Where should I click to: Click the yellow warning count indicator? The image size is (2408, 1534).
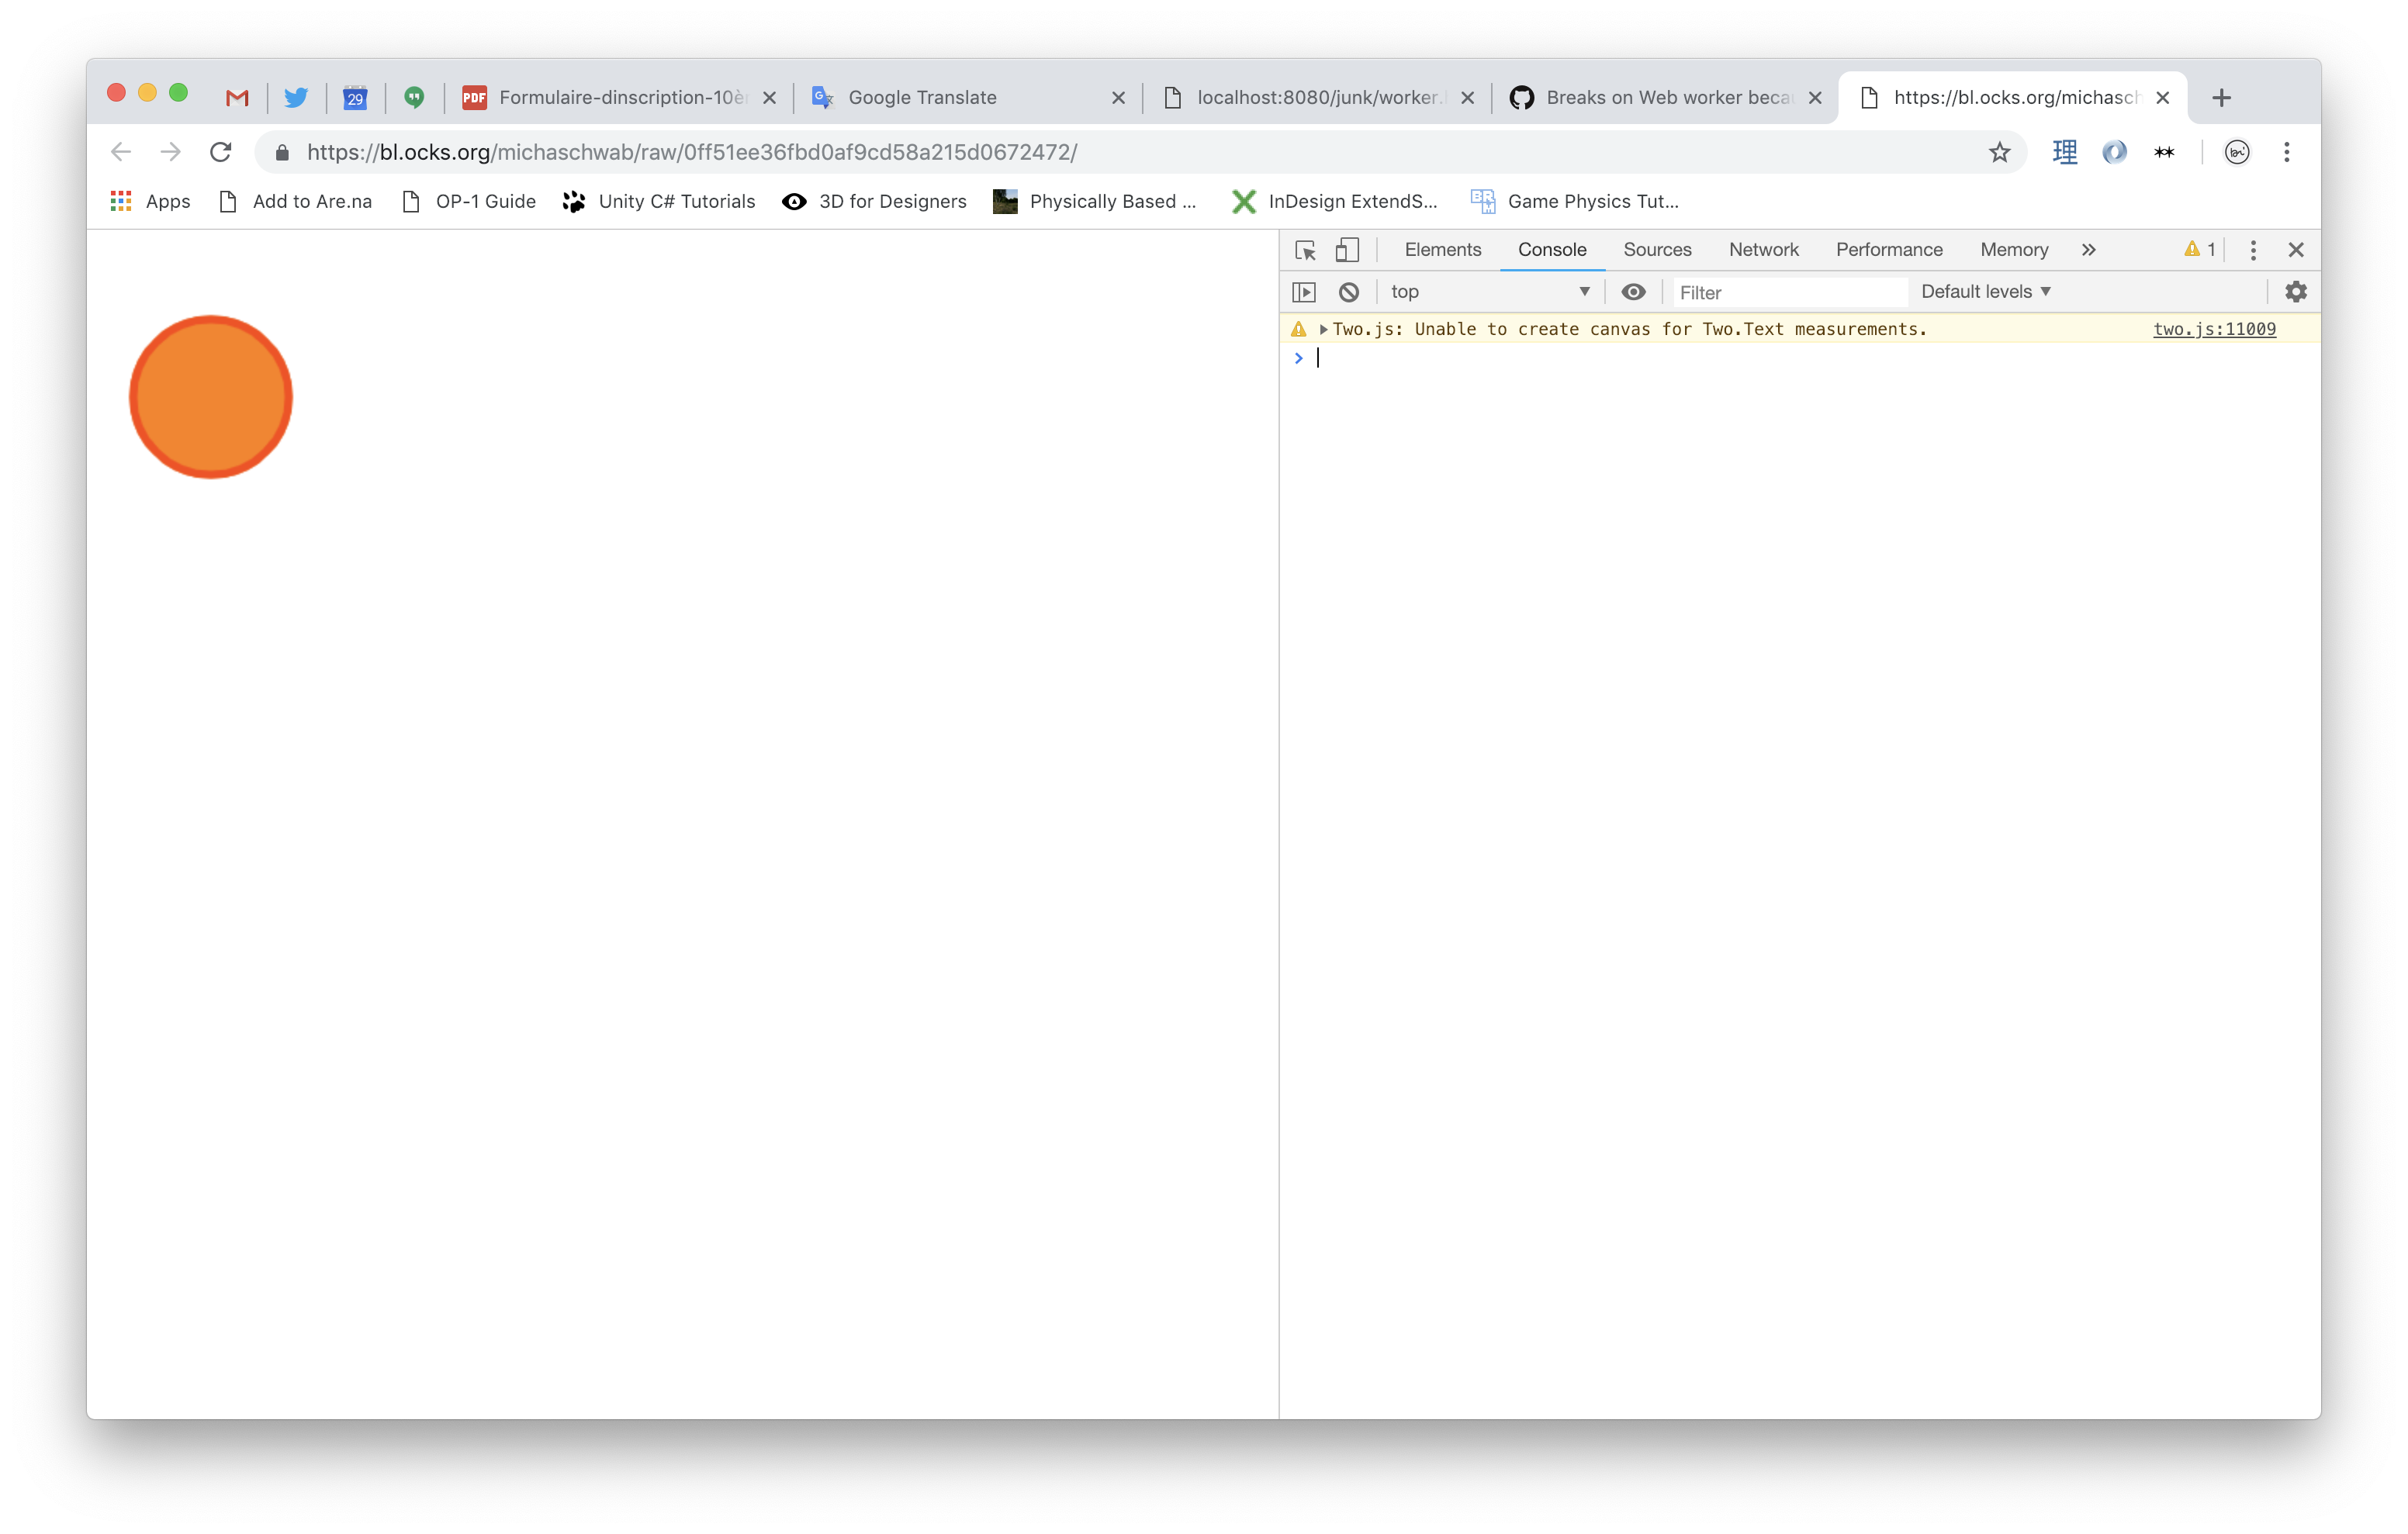pyautogui.click(x=2198, y=250)
